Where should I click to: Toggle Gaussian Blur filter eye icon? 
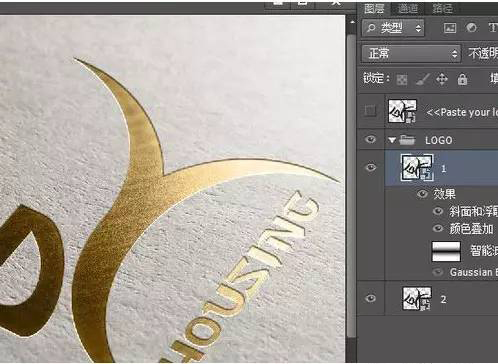(x=438, y=272)
